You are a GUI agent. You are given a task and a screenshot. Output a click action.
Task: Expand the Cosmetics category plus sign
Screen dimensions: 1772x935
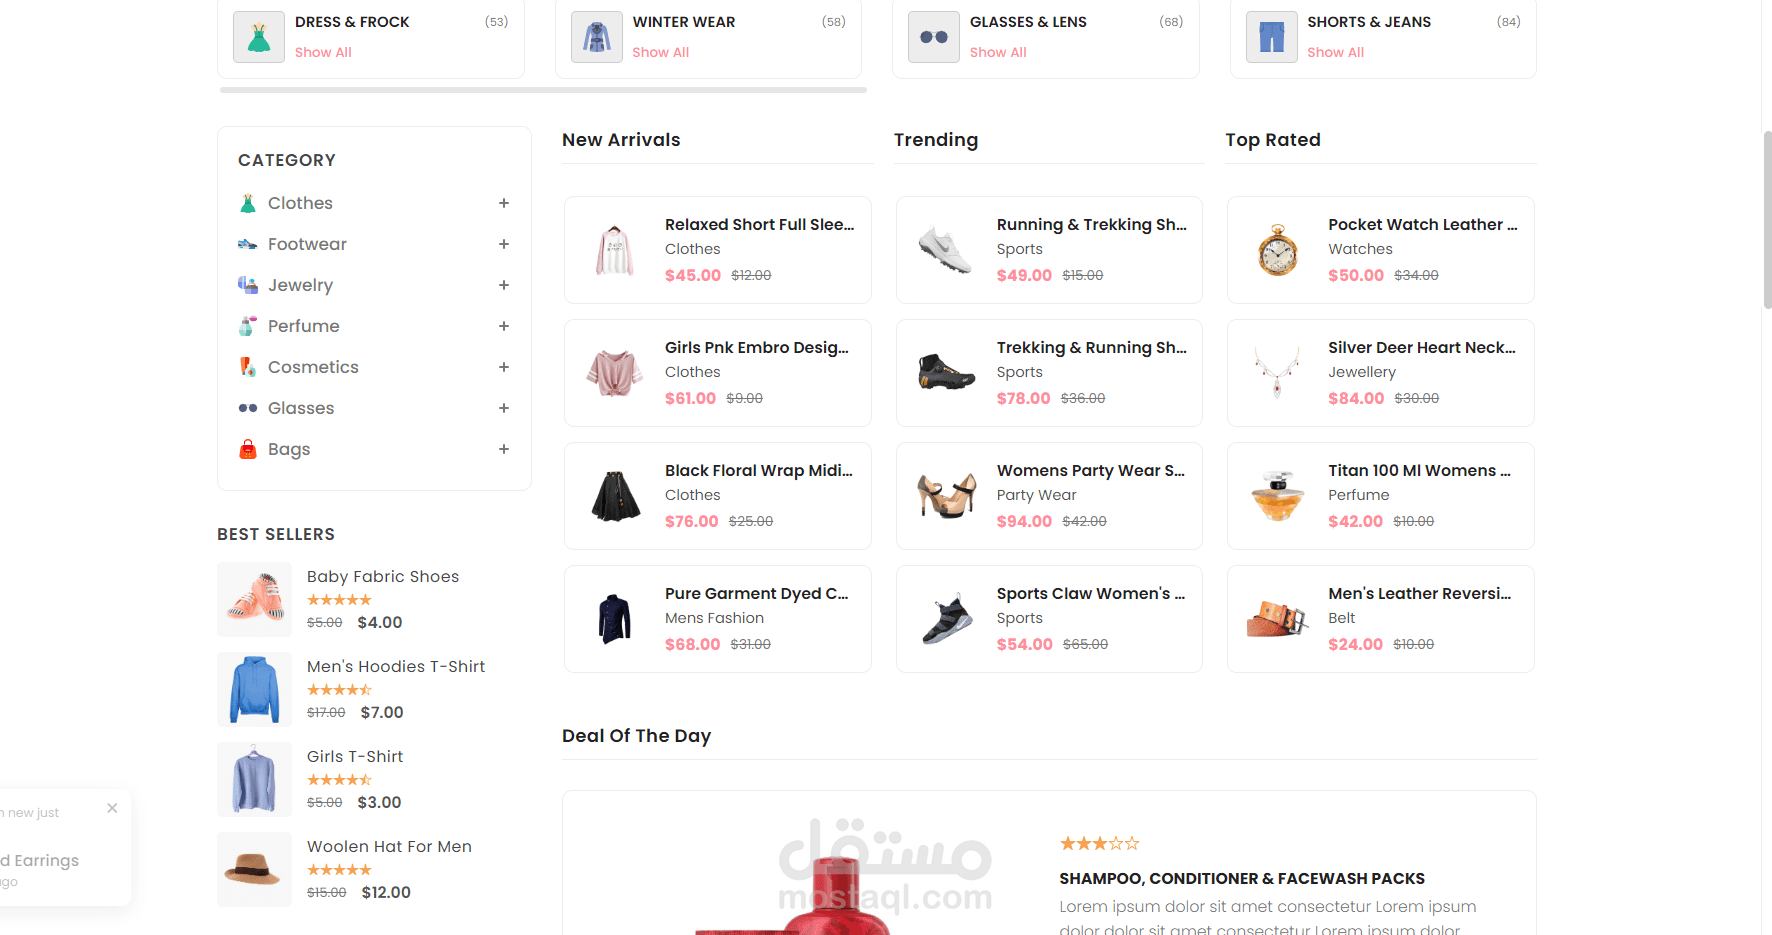coord(504,367)
